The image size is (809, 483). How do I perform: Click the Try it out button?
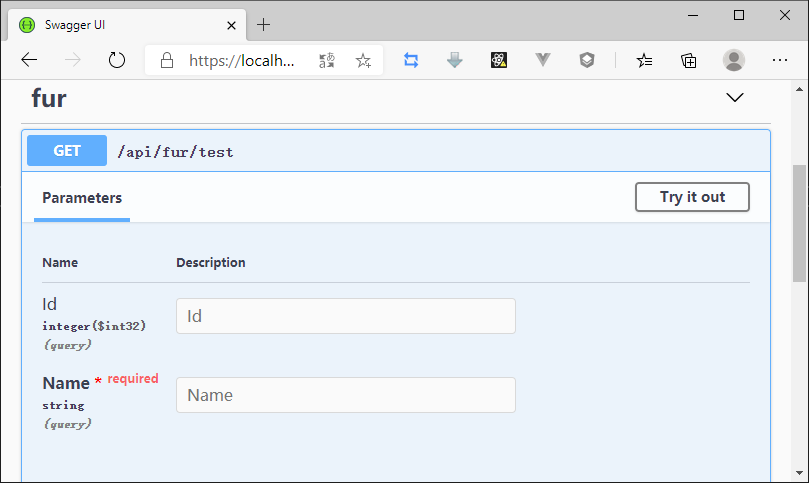[692, 197]
